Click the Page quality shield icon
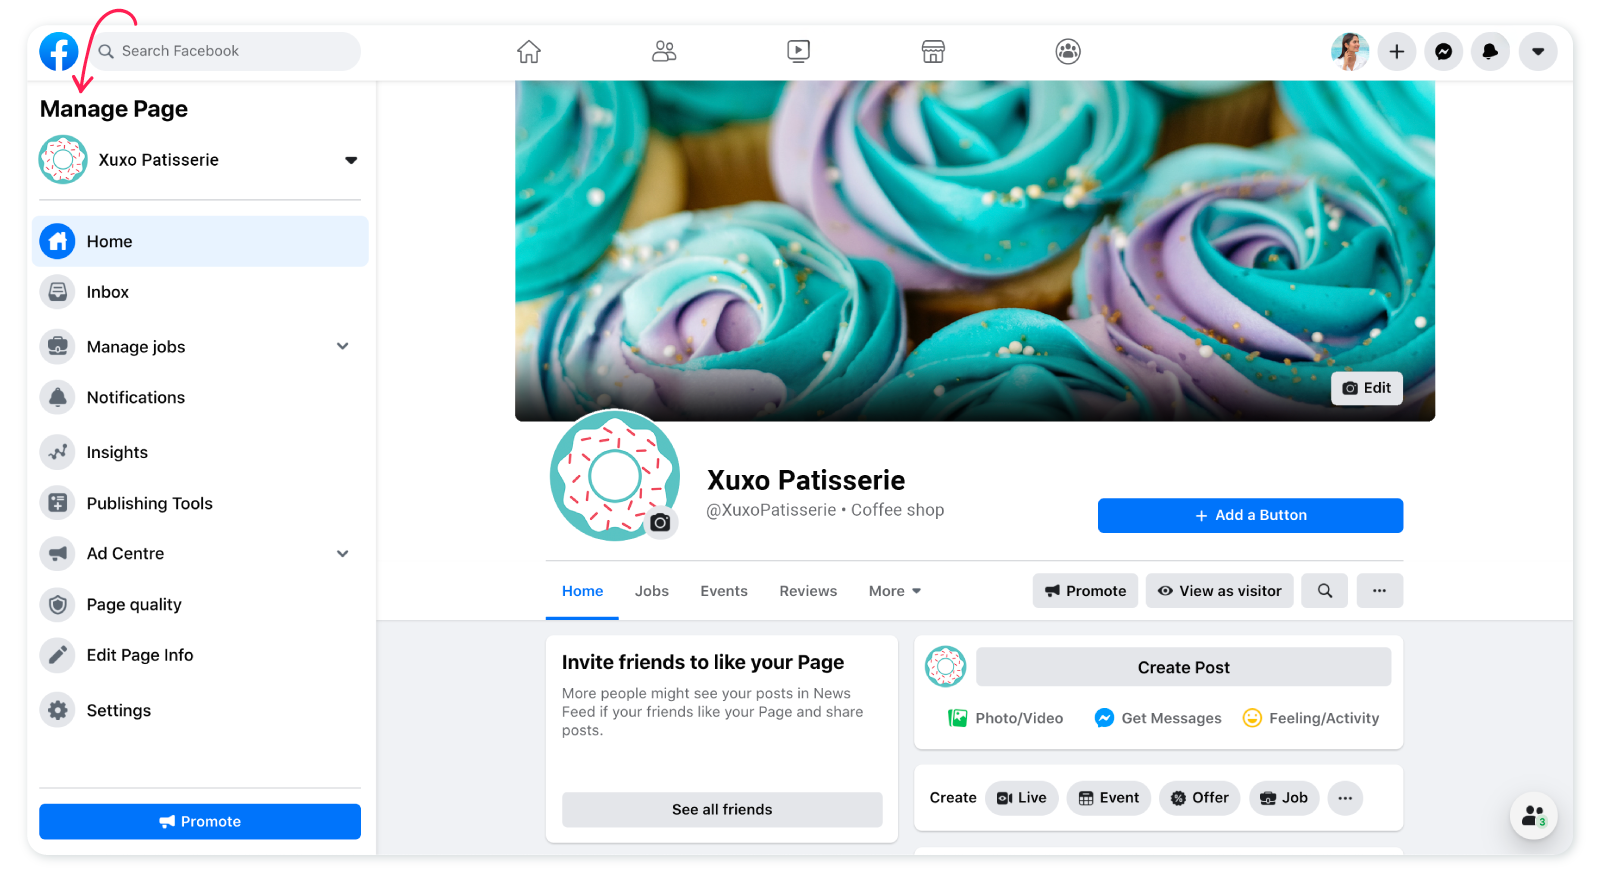This screenshot has width=1600, height=880. [x=58, y=604]
